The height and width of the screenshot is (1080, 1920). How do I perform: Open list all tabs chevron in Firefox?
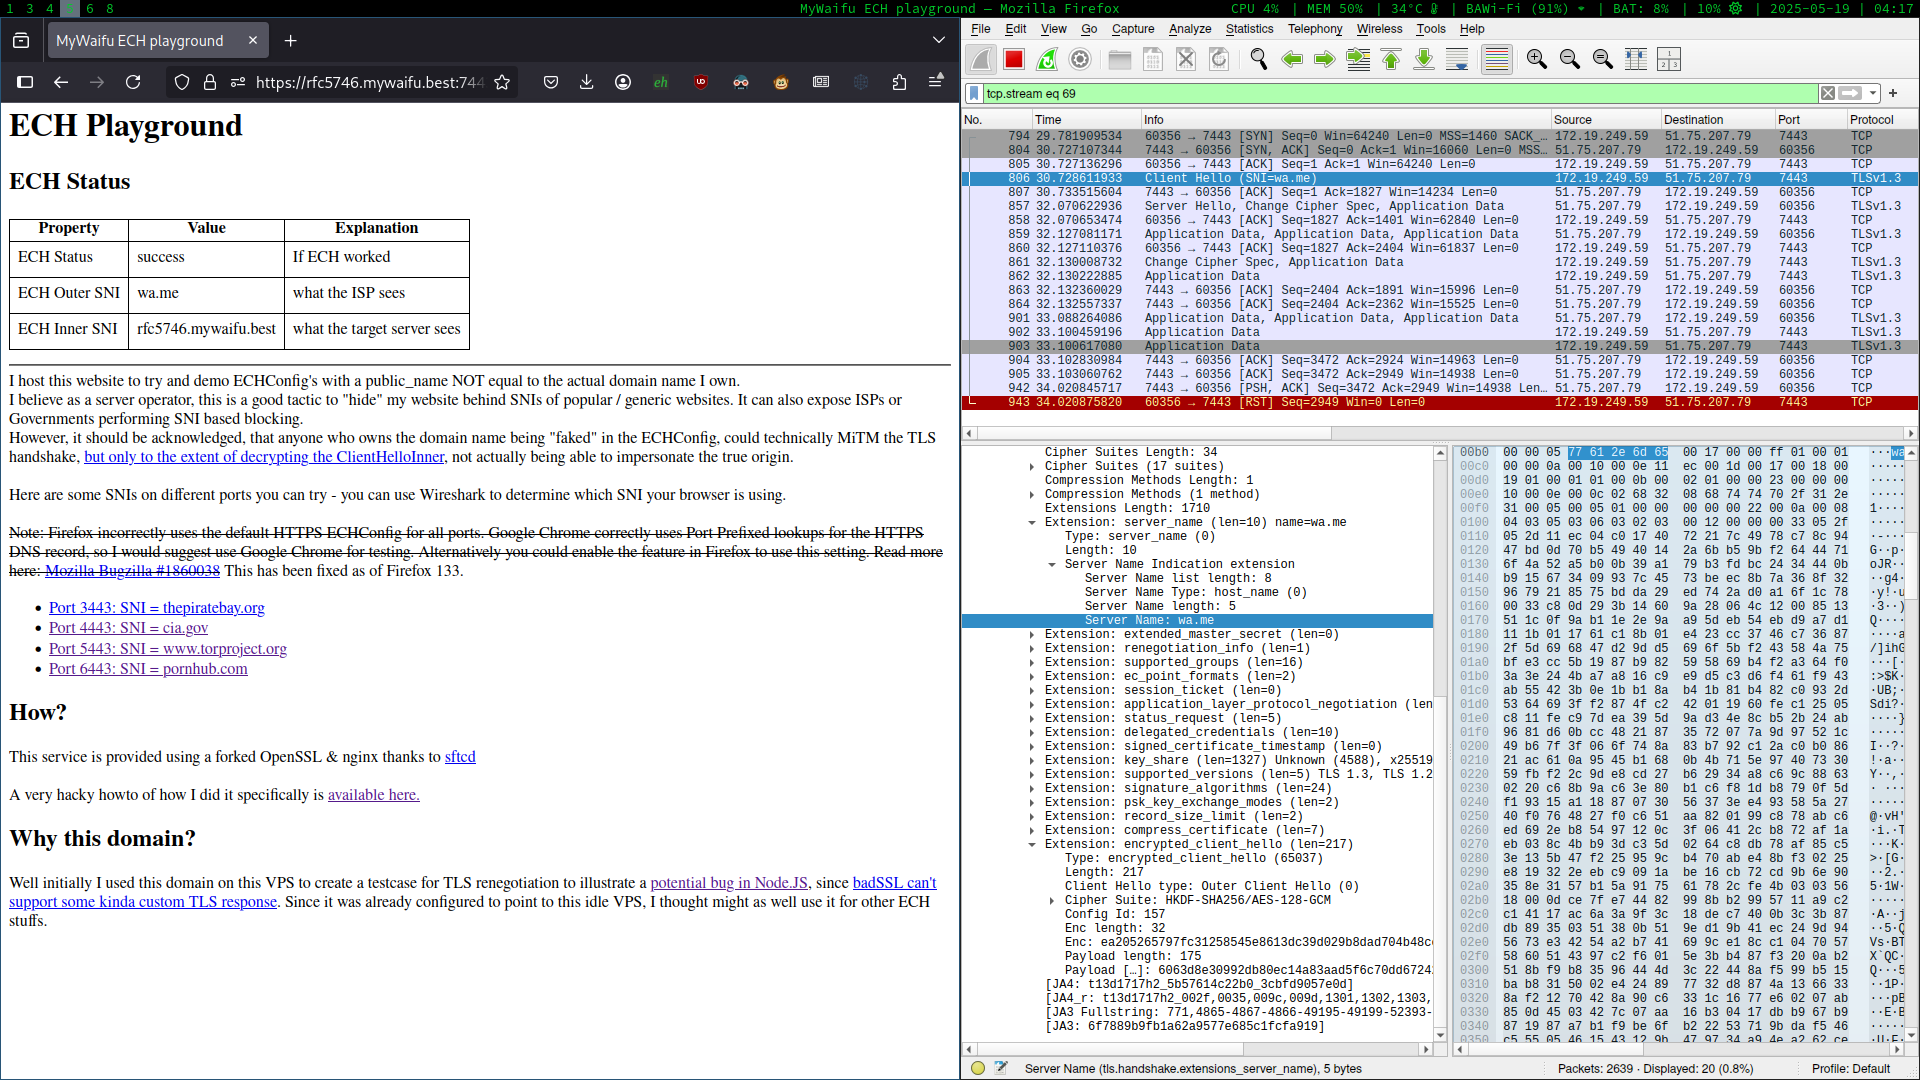pos(939,41)
